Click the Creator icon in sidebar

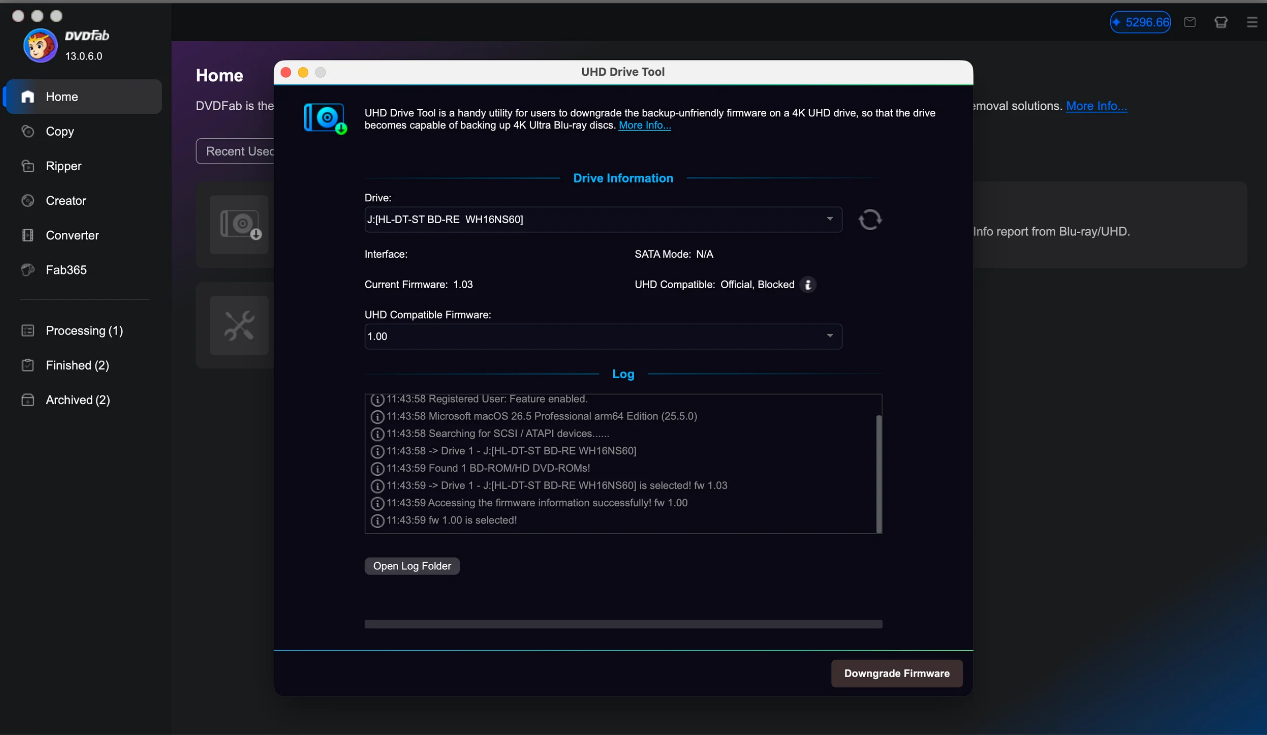28,200
